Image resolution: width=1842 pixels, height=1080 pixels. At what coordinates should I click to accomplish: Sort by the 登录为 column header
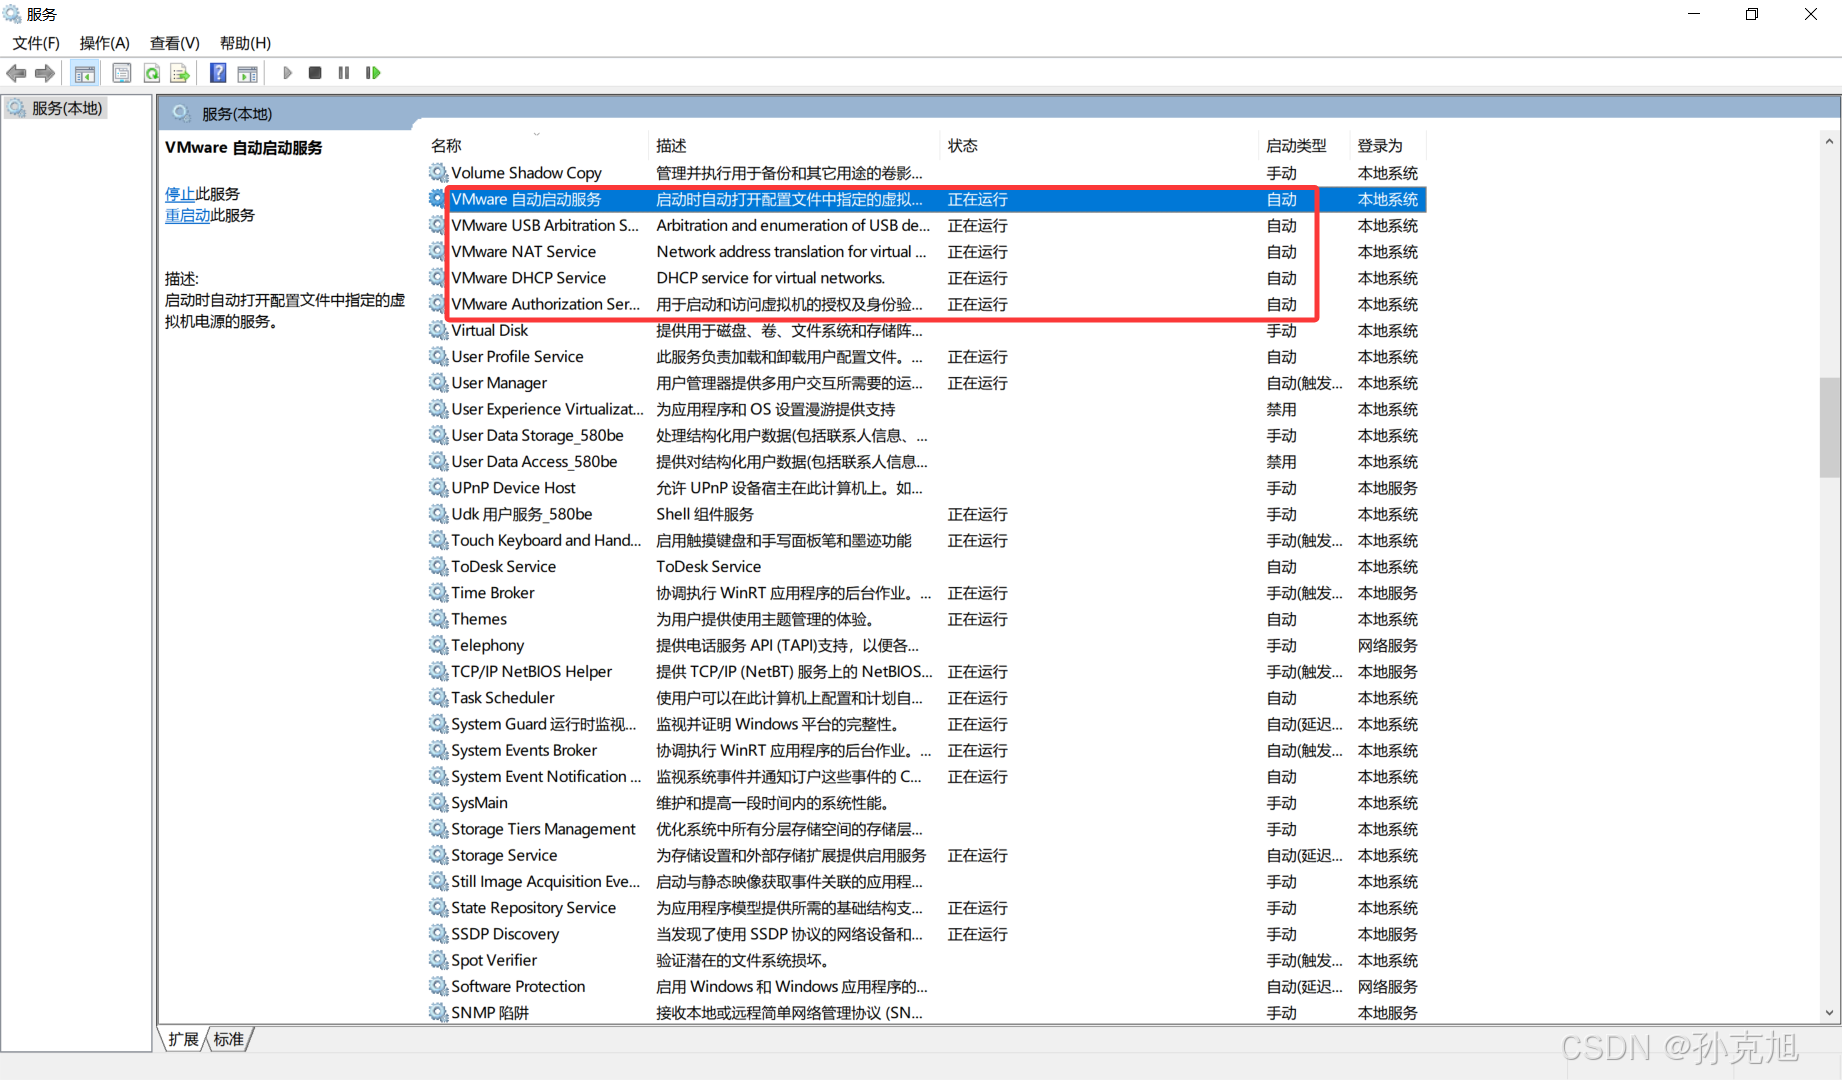pos(1387,146)
